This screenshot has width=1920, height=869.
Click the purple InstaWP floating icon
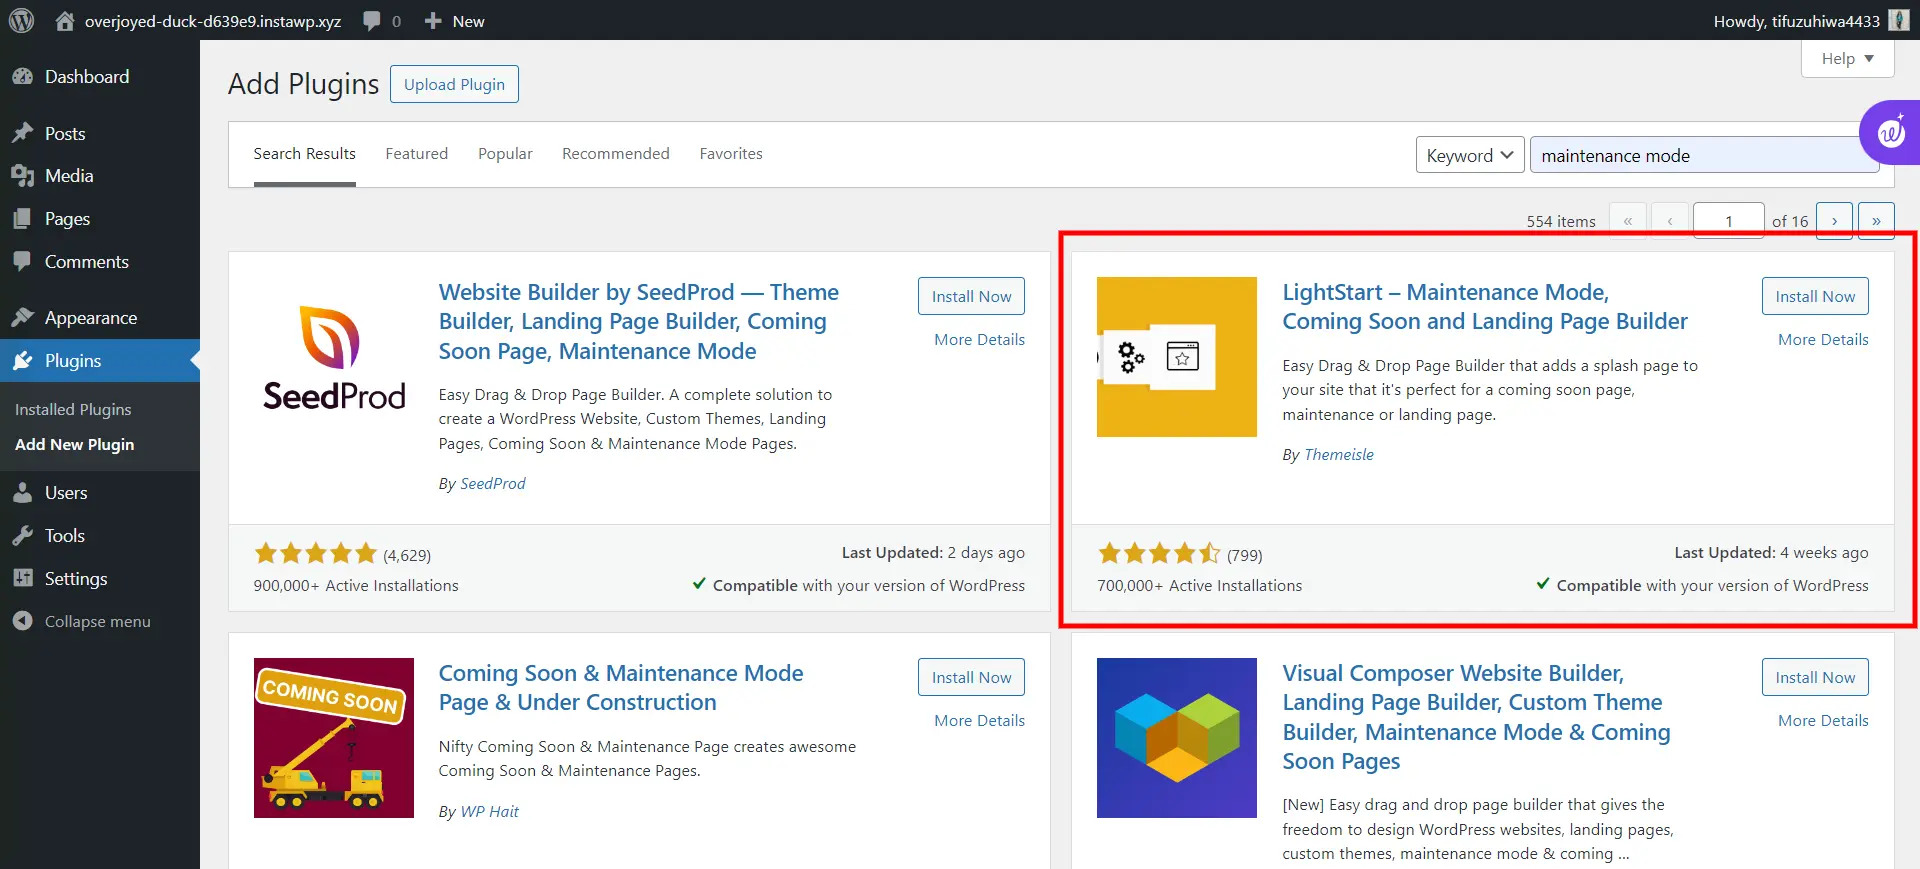point(1890,132)
